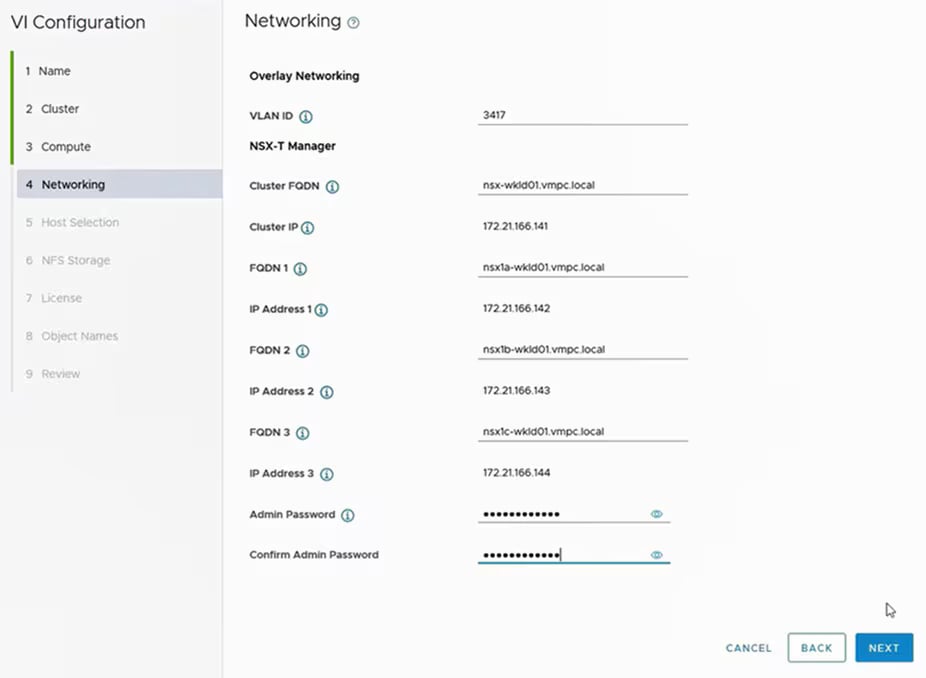Image resolution: width=926 pixels, height=678 pixels.
Task: Click the BACK button
Action: [816, 648]
